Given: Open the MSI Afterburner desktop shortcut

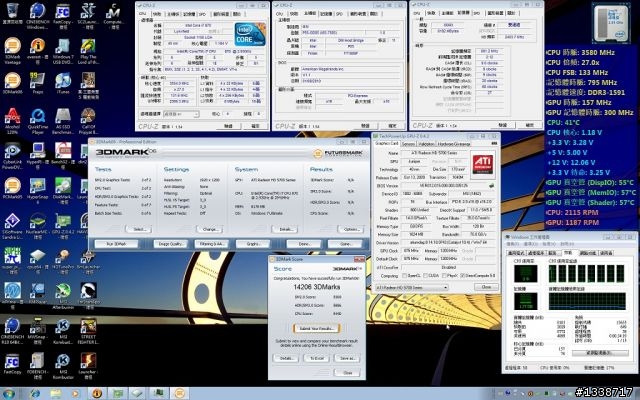Looking at the screenshot, I should pyautogui.click(x=62, y=296).
